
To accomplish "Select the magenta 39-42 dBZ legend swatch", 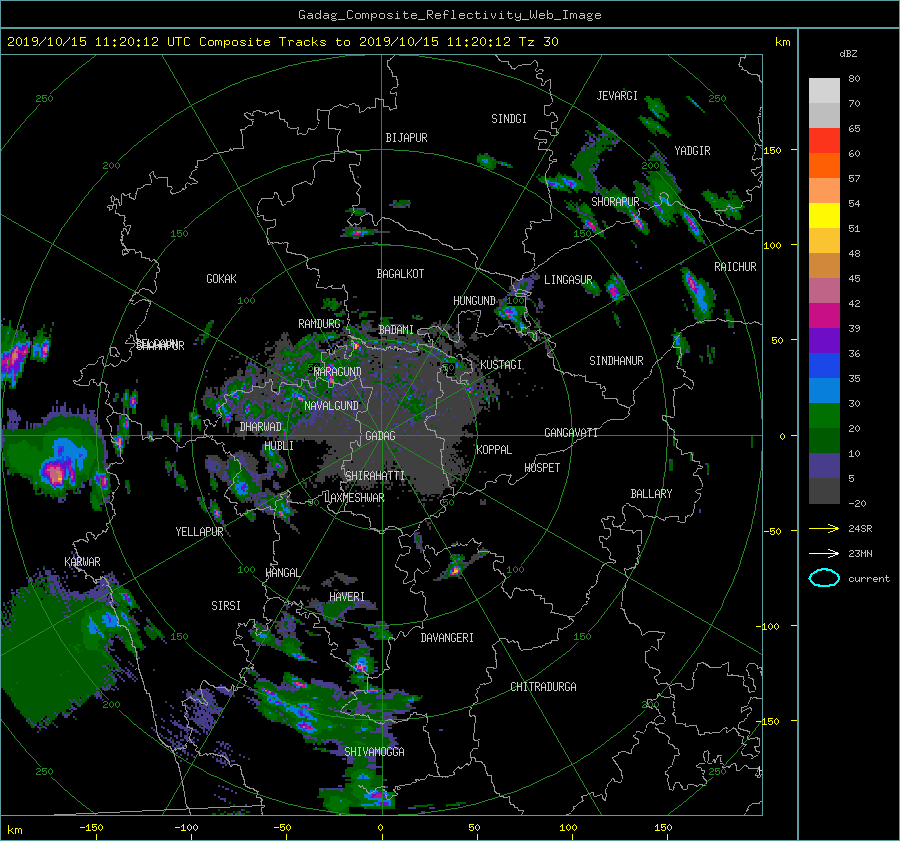I will tap(824, 316).
